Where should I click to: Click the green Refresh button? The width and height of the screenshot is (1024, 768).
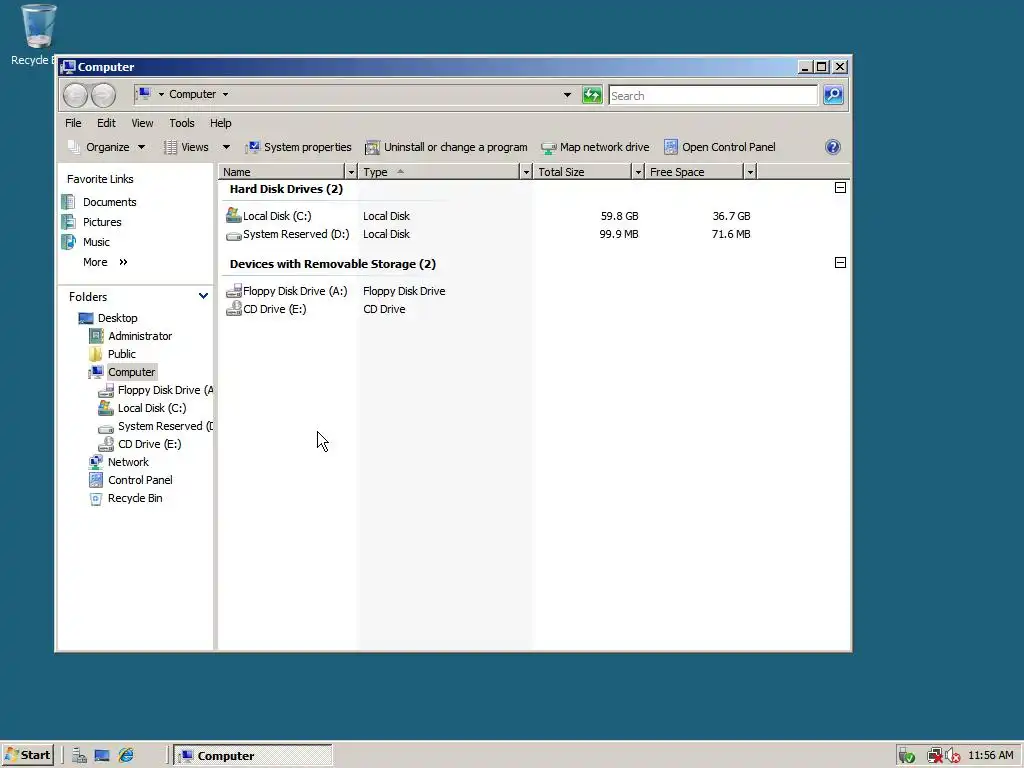[592, 95]
